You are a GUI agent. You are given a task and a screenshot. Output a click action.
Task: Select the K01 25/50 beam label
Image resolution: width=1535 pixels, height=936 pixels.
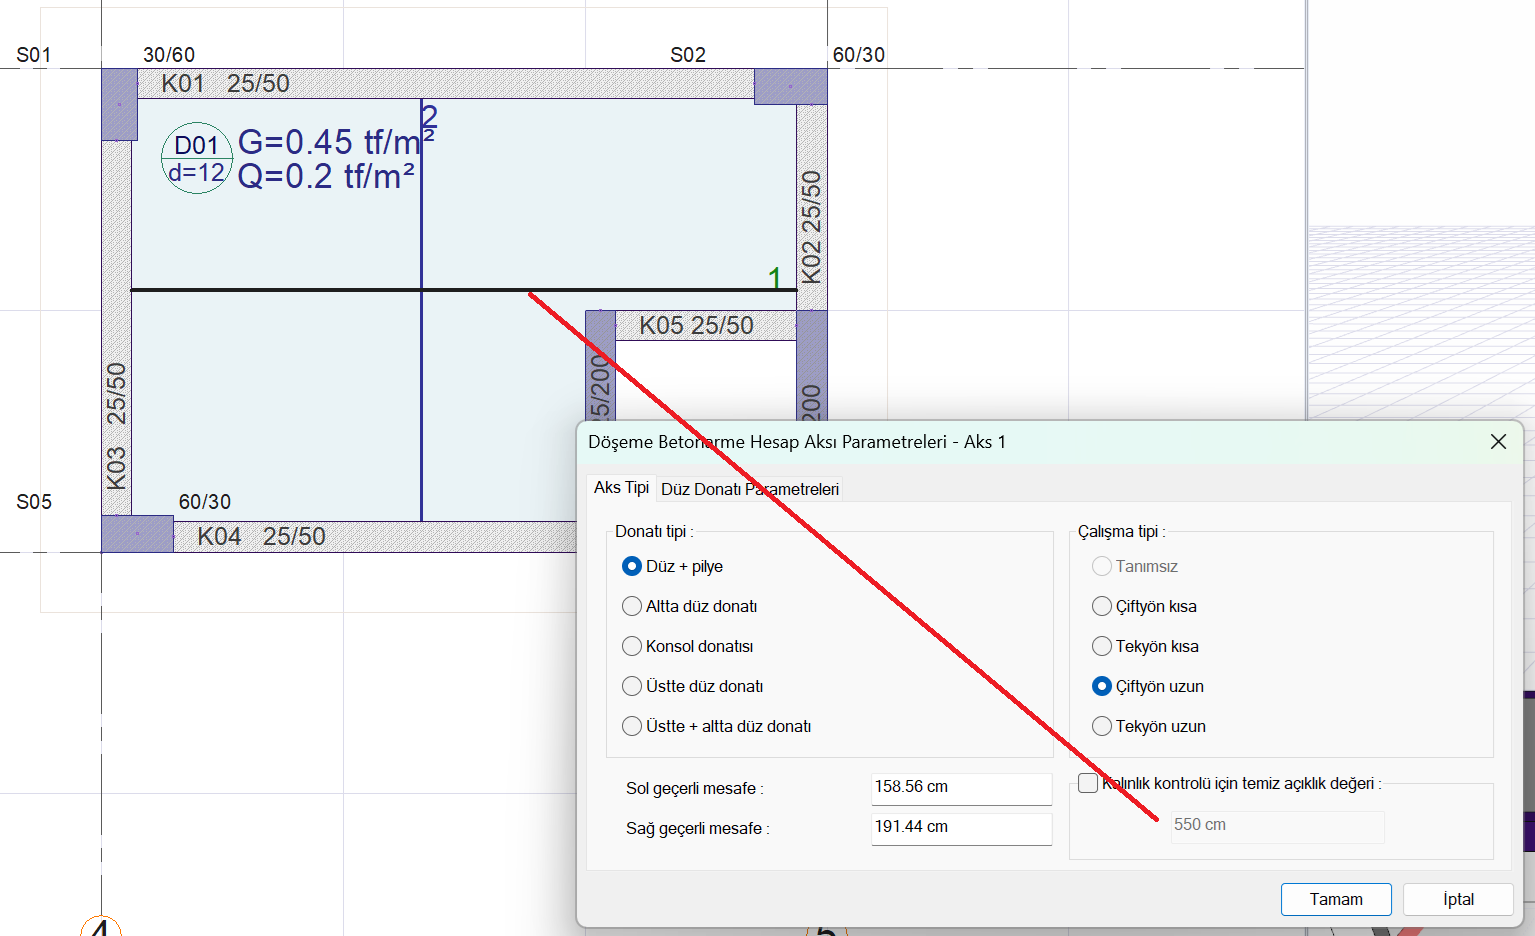pyautogui.click(x=225, y=83)
